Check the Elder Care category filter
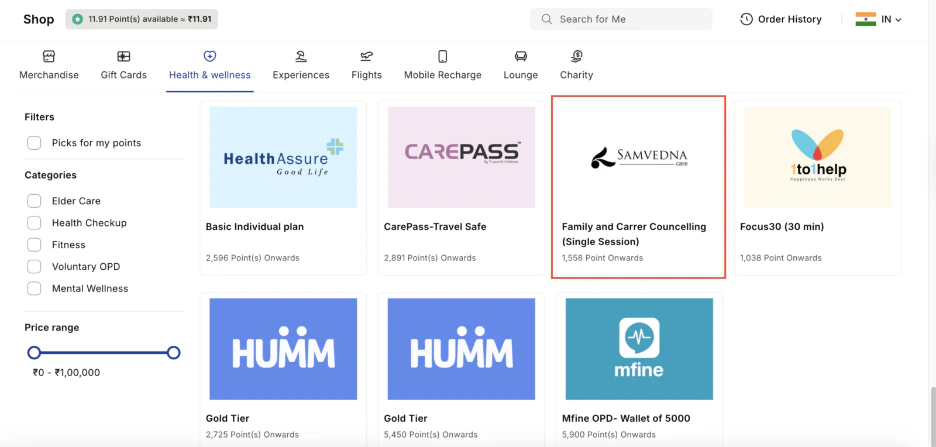Viewport: 936px width, 447px height. [34, 201]
